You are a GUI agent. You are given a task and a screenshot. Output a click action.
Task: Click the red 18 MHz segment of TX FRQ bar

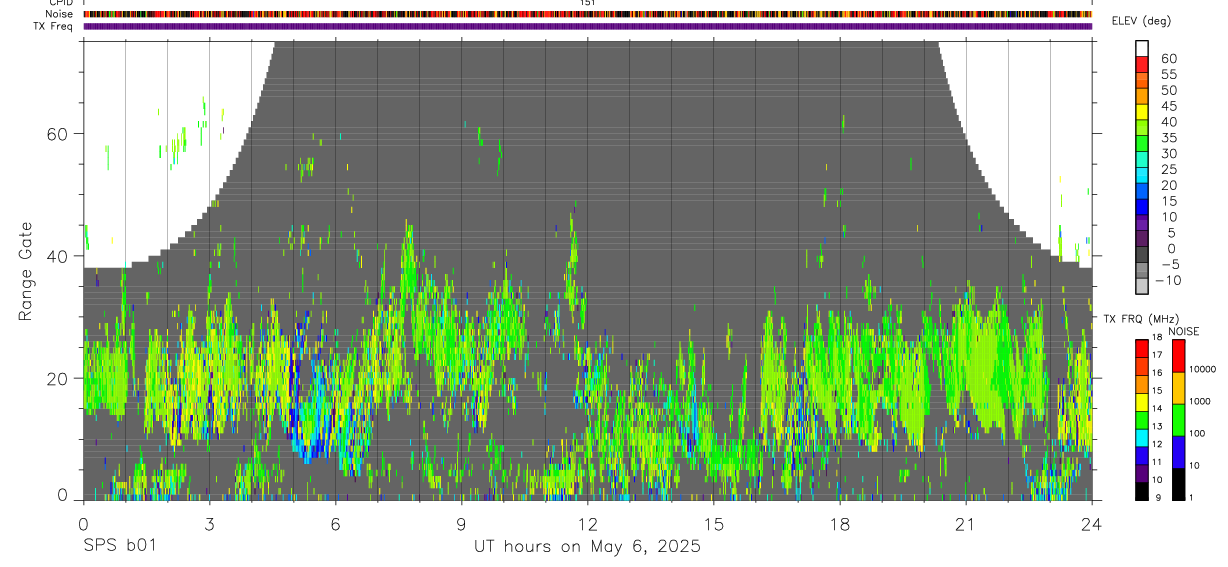(x=1142, y=348)
